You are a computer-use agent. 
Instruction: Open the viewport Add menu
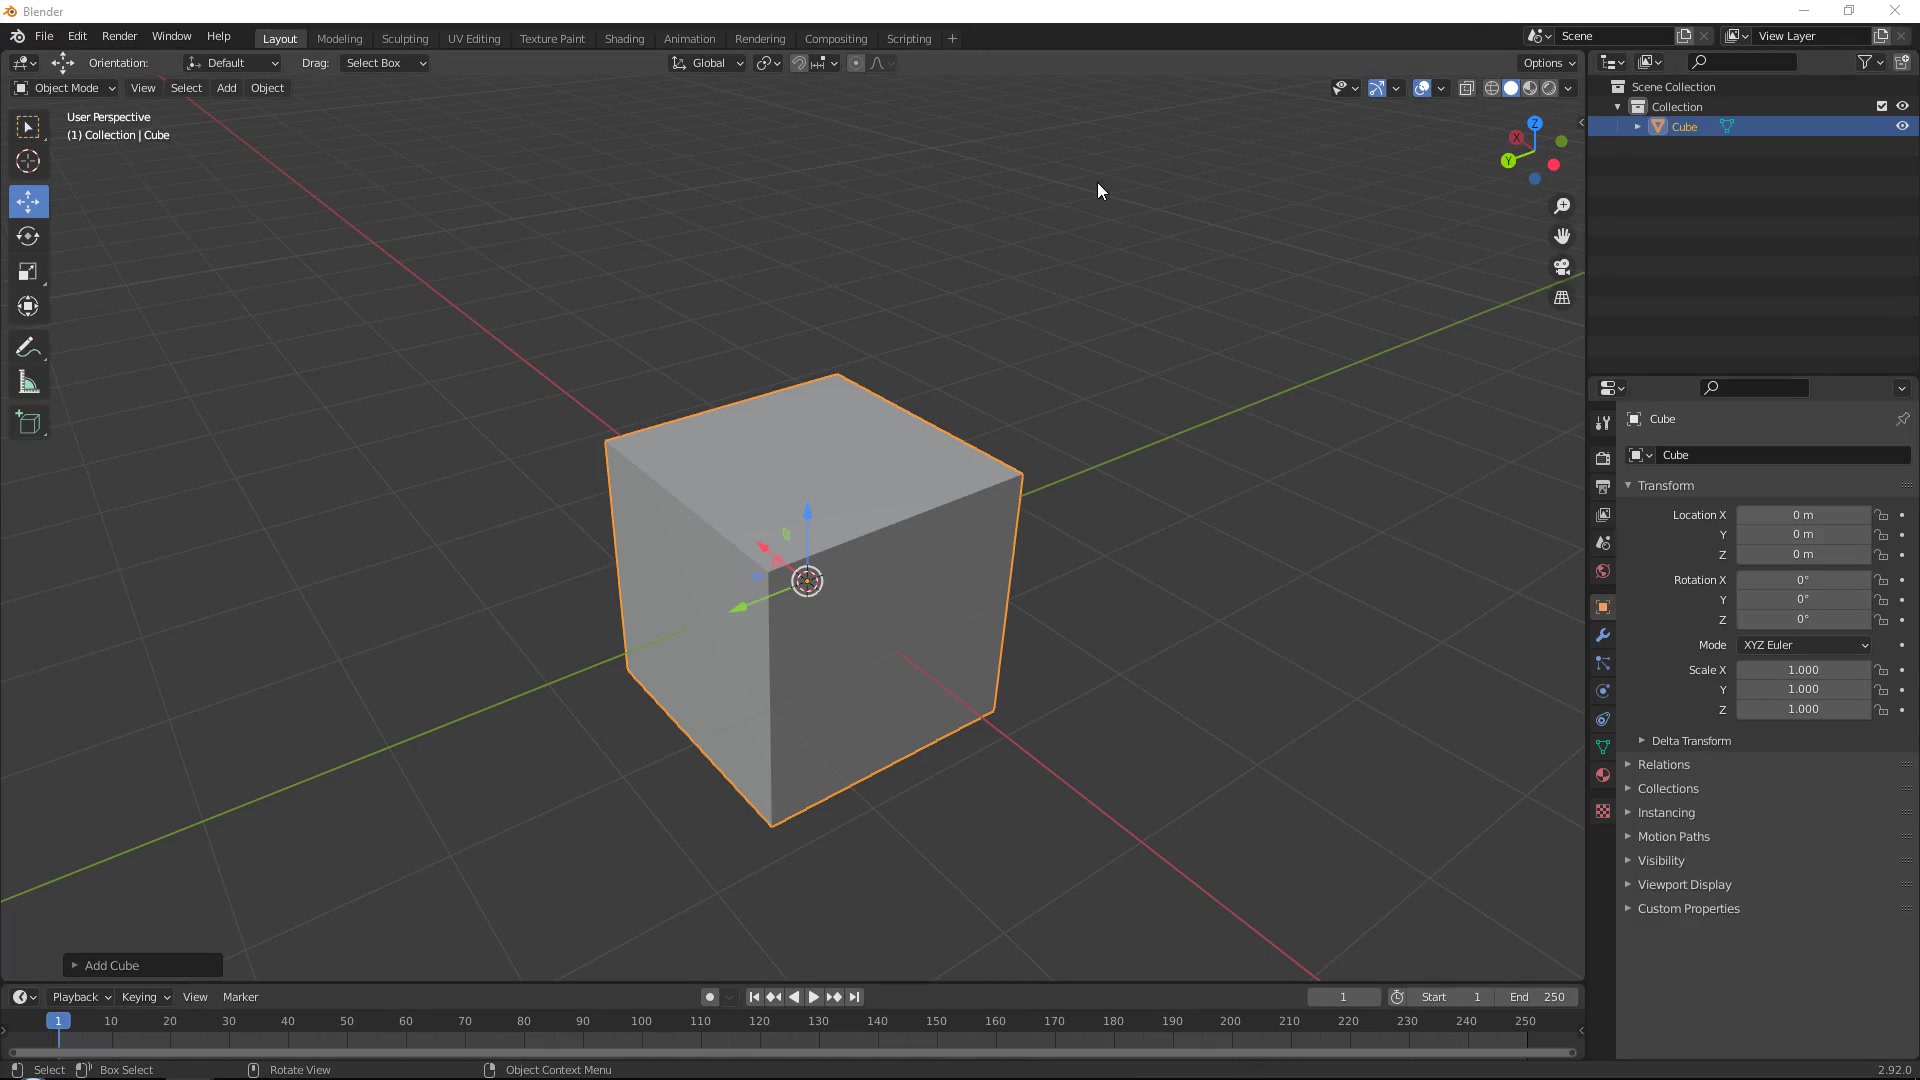[226, 88]
